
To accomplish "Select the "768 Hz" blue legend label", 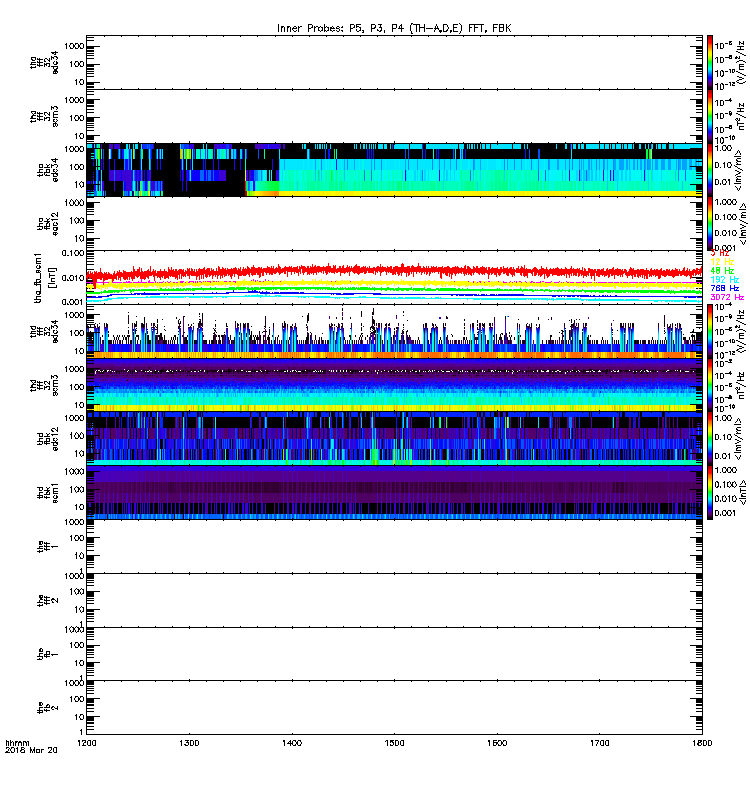I will [x=724, y=288].
